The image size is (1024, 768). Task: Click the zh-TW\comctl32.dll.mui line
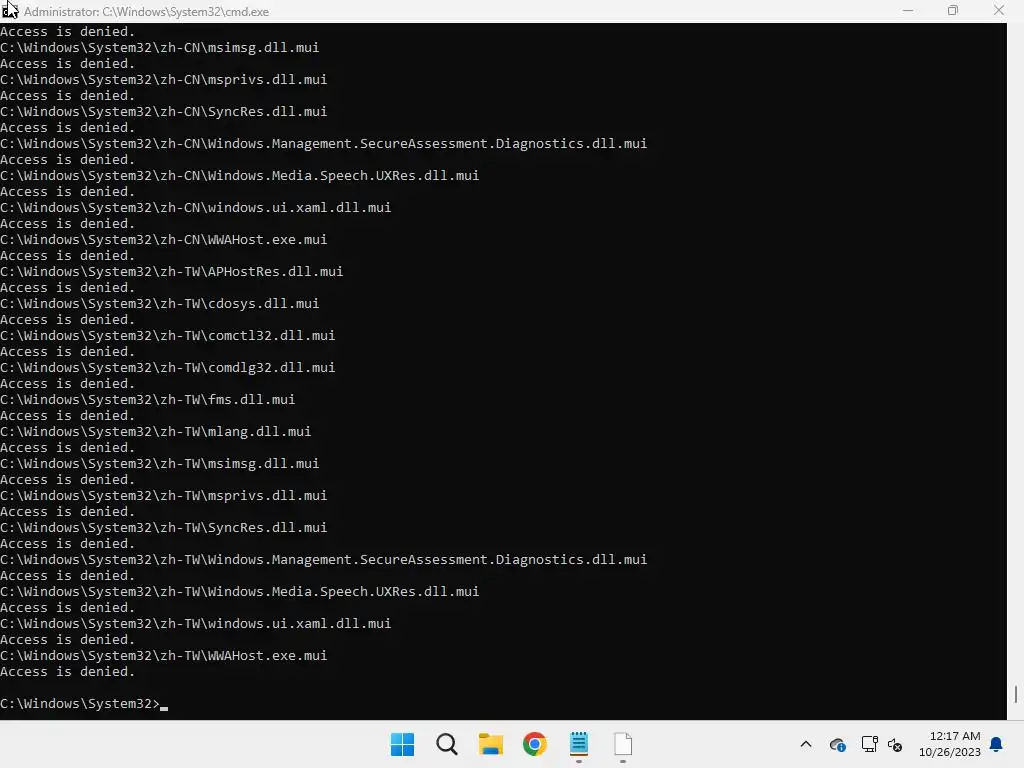tap(167, 336)
